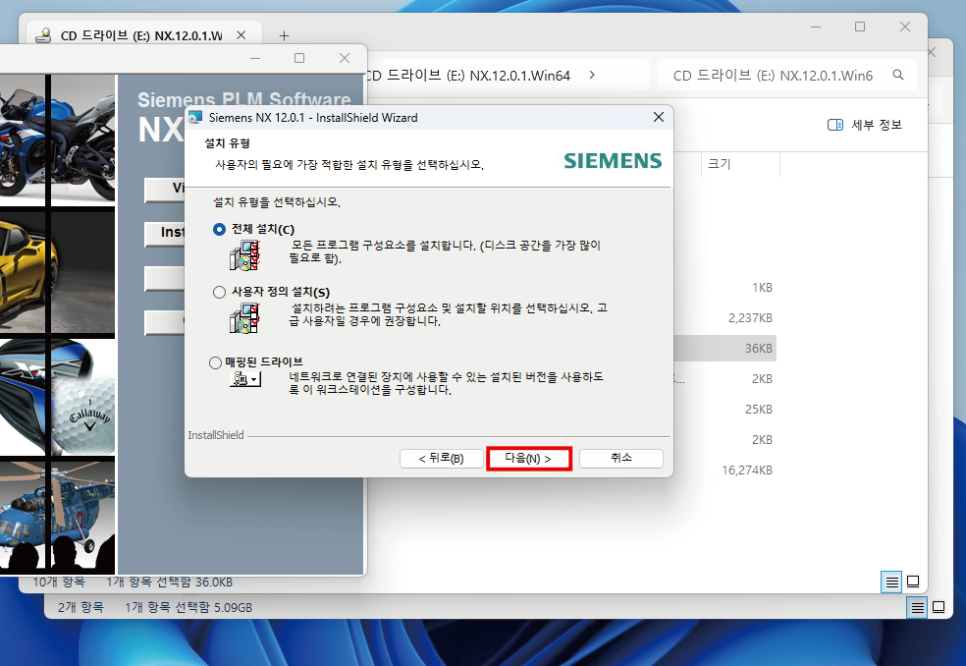Select the file row sized 36KB
The height and width of the screenshot is (666, 966).
724,348
